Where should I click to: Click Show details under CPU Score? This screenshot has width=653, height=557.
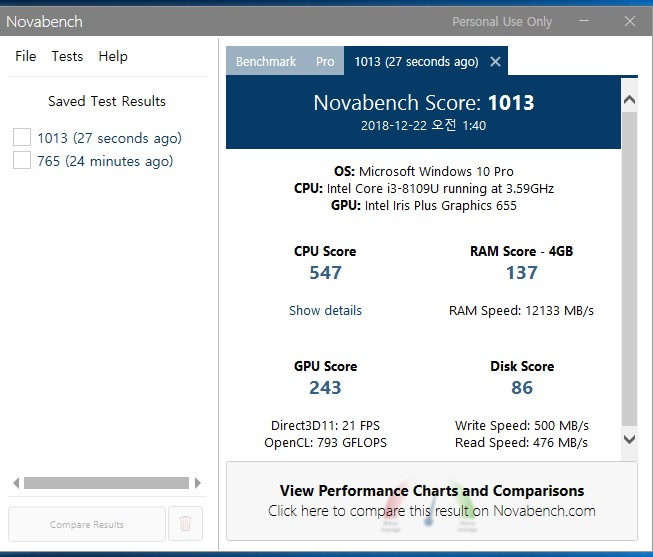[x=325, y=310]
